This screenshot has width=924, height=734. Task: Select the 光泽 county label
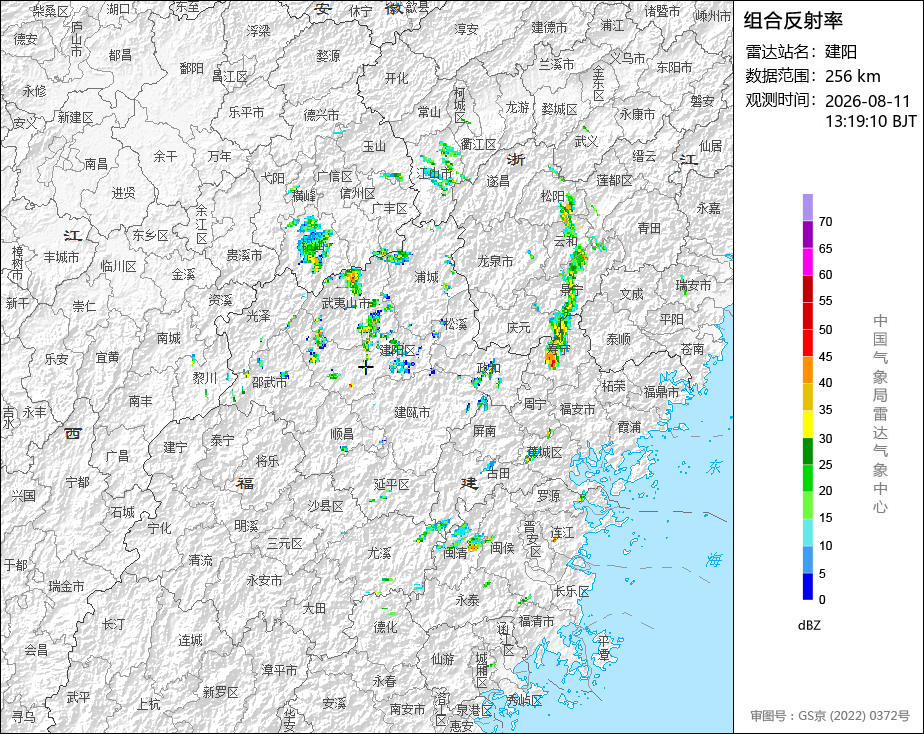[x=258, y=316]
